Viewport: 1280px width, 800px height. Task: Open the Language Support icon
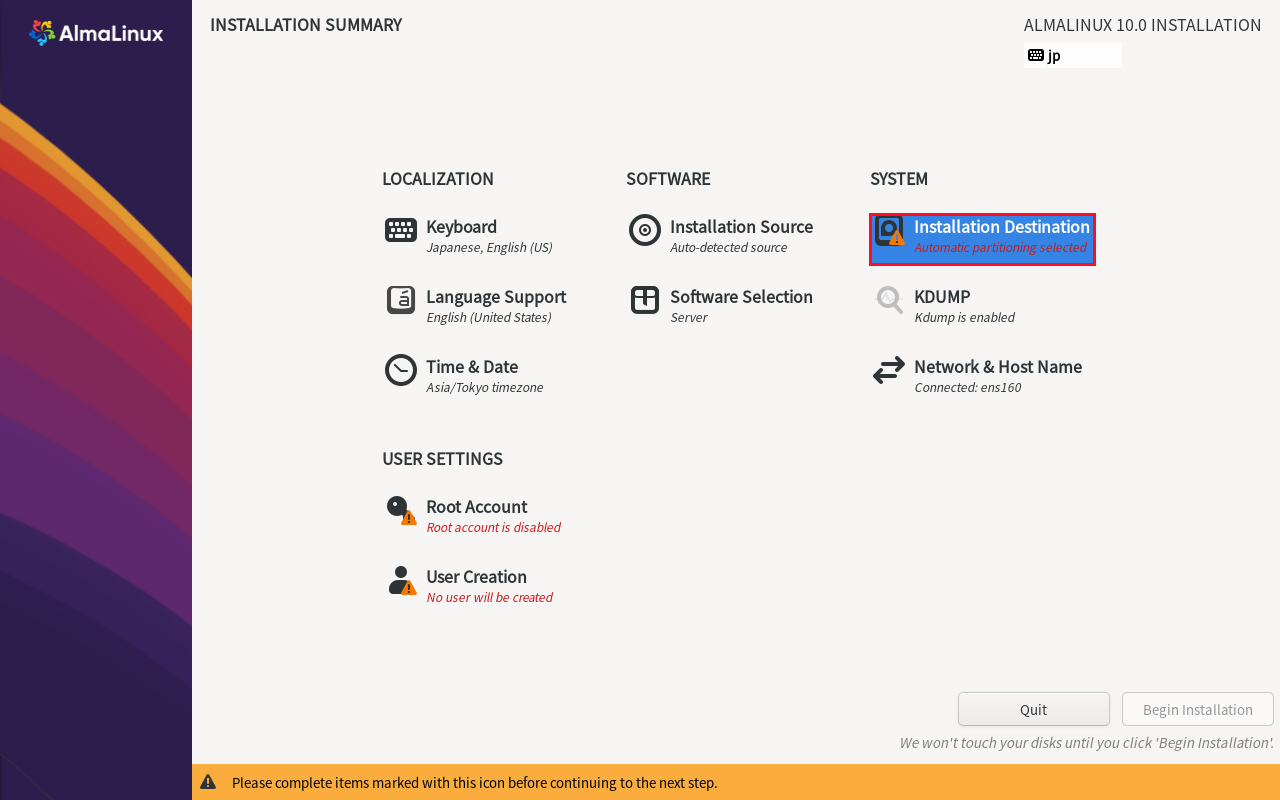pos(401,300)
